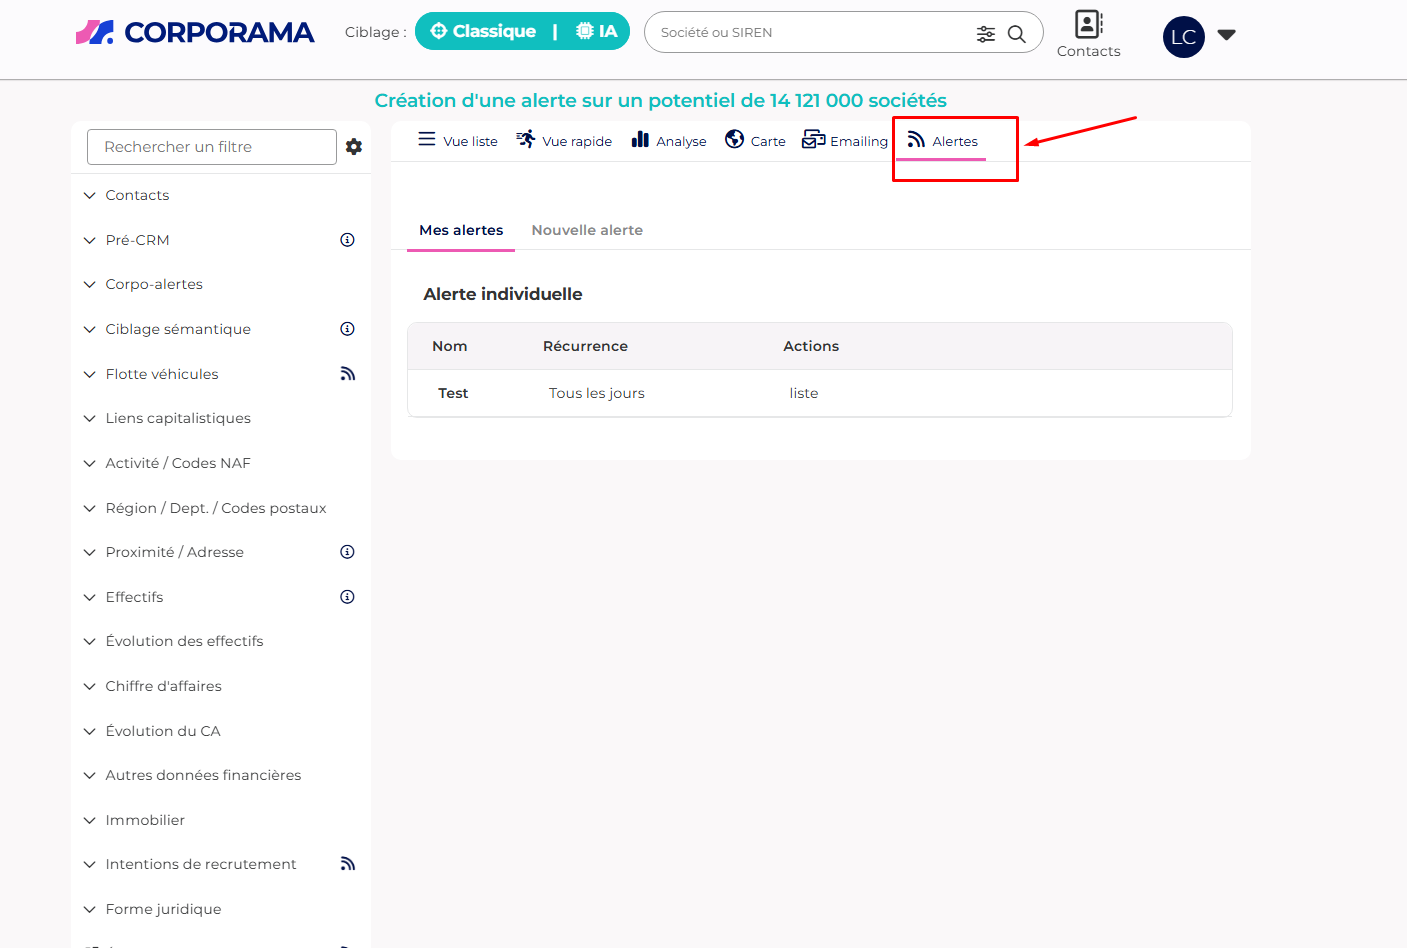Open the filter settings gear icon

pyautogui.click(x=354, y=147)
